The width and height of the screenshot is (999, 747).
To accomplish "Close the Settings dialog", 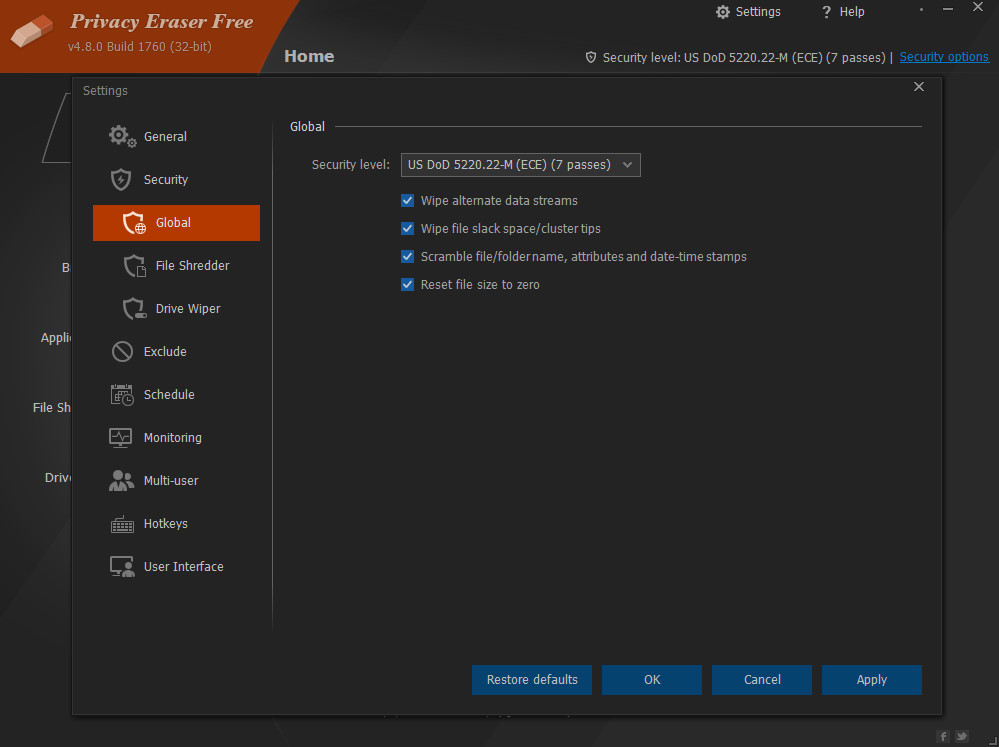I will point(919,87).
